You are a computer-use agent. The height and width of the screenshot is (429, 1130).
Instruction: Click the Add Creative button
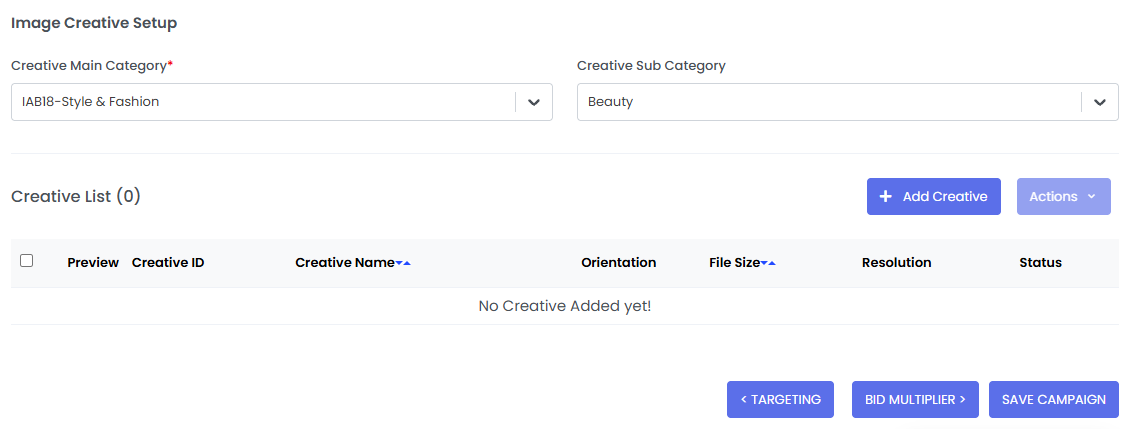(x=933, y=197)
